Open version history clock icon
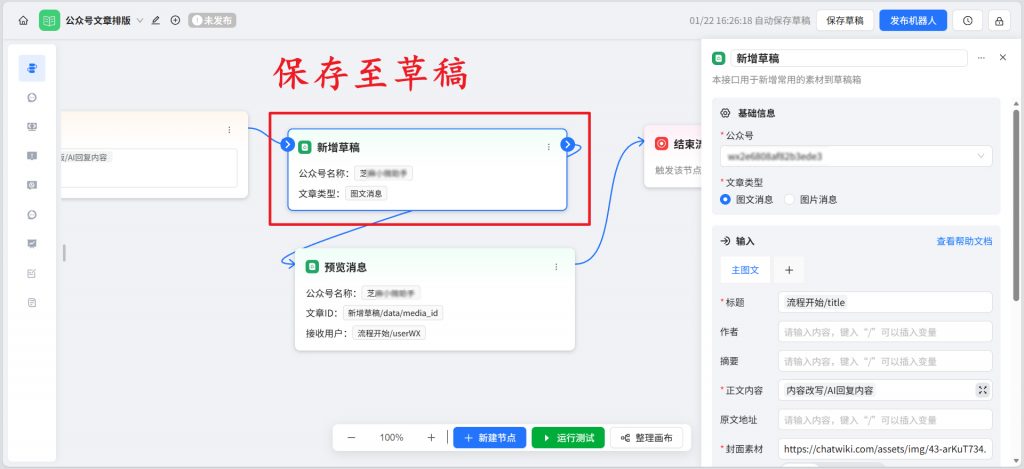This screenshot has height=469, width=1024. (x=967, y=20)
